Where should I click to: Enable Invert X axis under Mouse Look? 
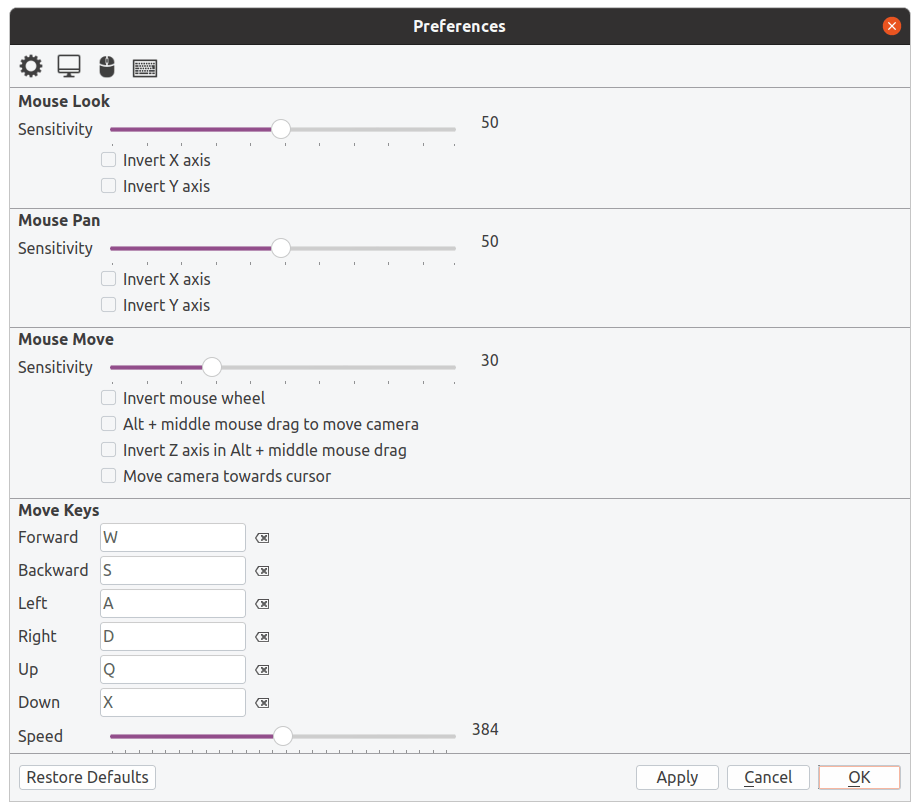109,160
